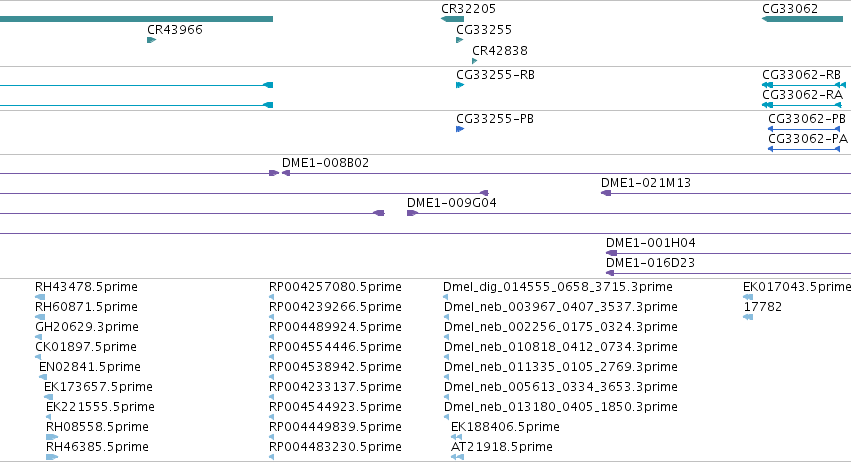The image size is (851, 462).
Task: Click EST RH43478.5prime
Action: tap(86, 287)
